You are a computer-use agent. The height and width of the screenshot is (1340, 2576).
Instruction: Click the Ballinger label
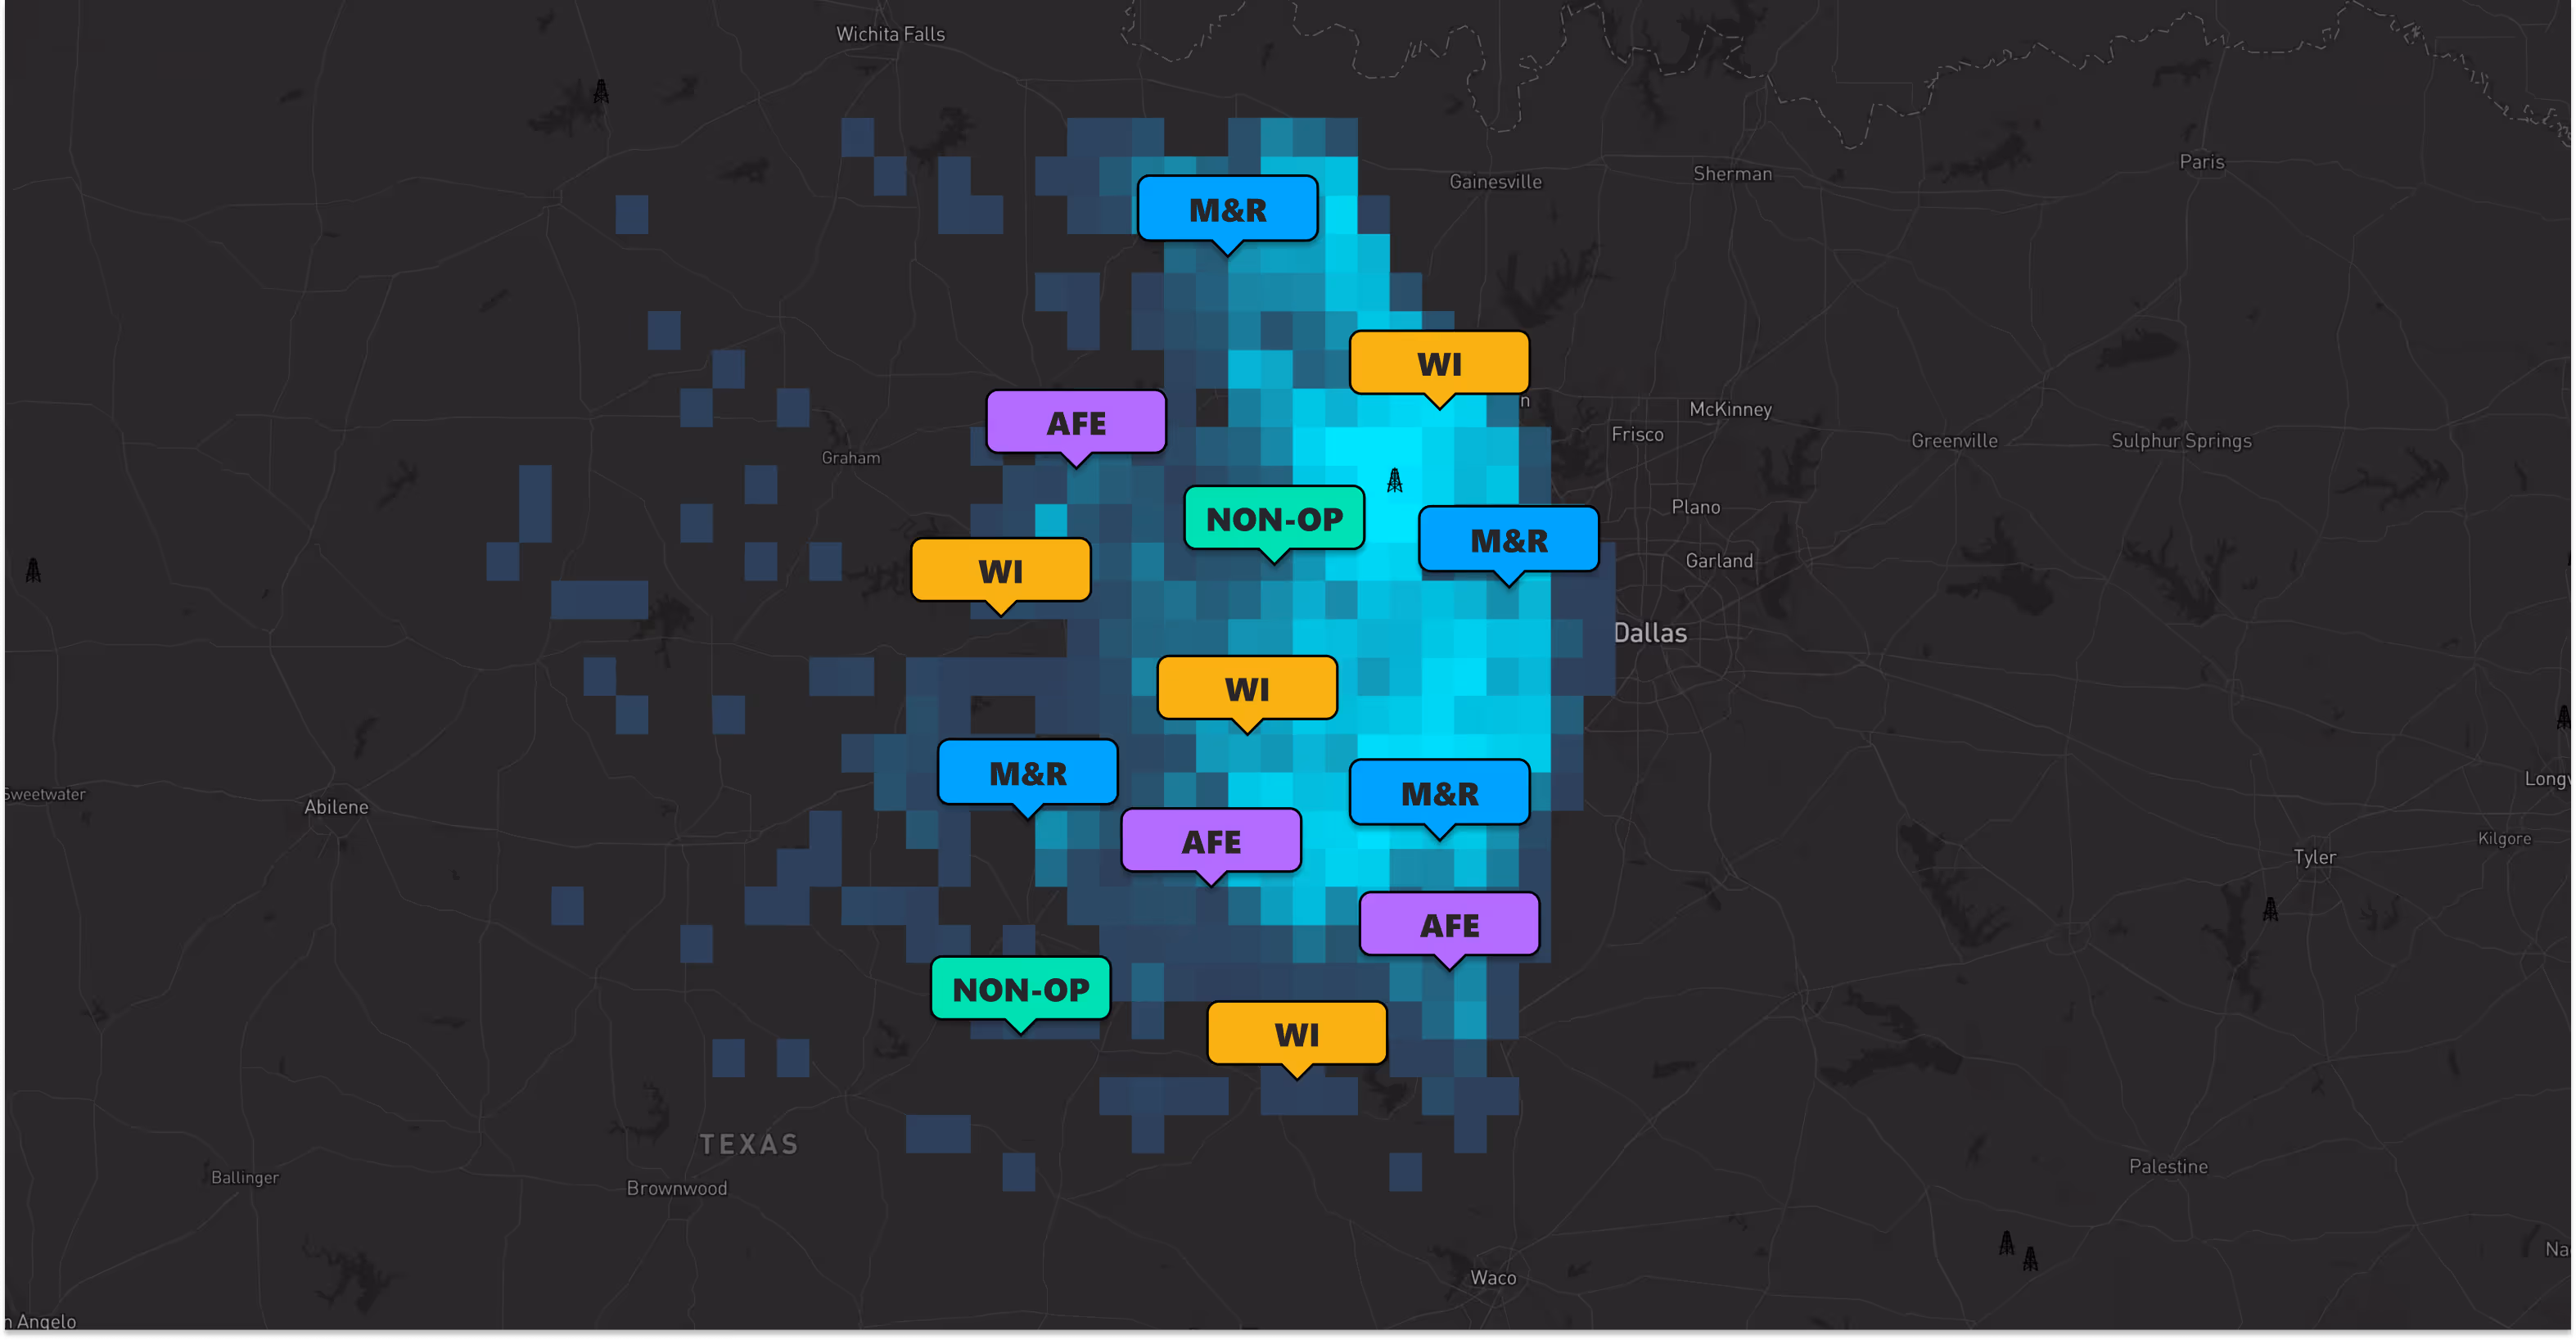pyautogui.click(x=245, y=1177)
